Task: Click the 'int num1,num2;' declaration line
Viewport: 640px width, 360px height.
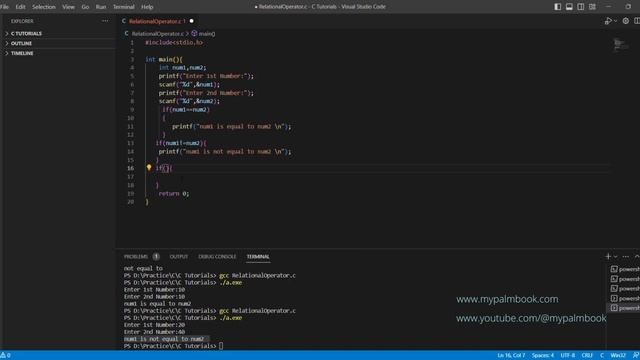Action: pyautogui.click(x=182, y=67)
